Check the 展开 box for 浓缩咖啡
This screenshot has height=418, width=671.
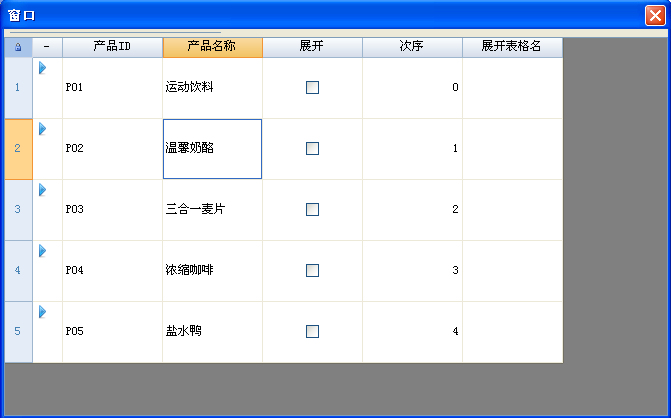pyautogui.click(x=312, y=270)
